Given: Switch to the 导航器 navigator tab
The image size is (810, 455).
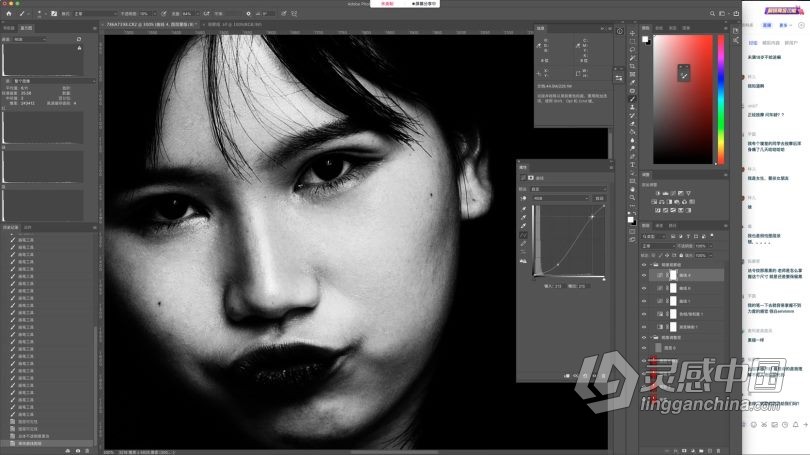Looking at the screenshot, I should (9, 28).
